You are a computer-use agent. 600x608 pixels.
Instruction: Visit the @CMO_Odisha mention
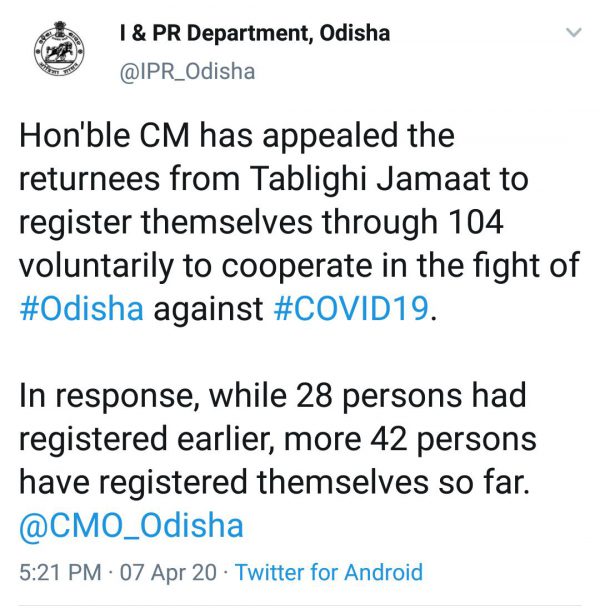coord(131,526)
